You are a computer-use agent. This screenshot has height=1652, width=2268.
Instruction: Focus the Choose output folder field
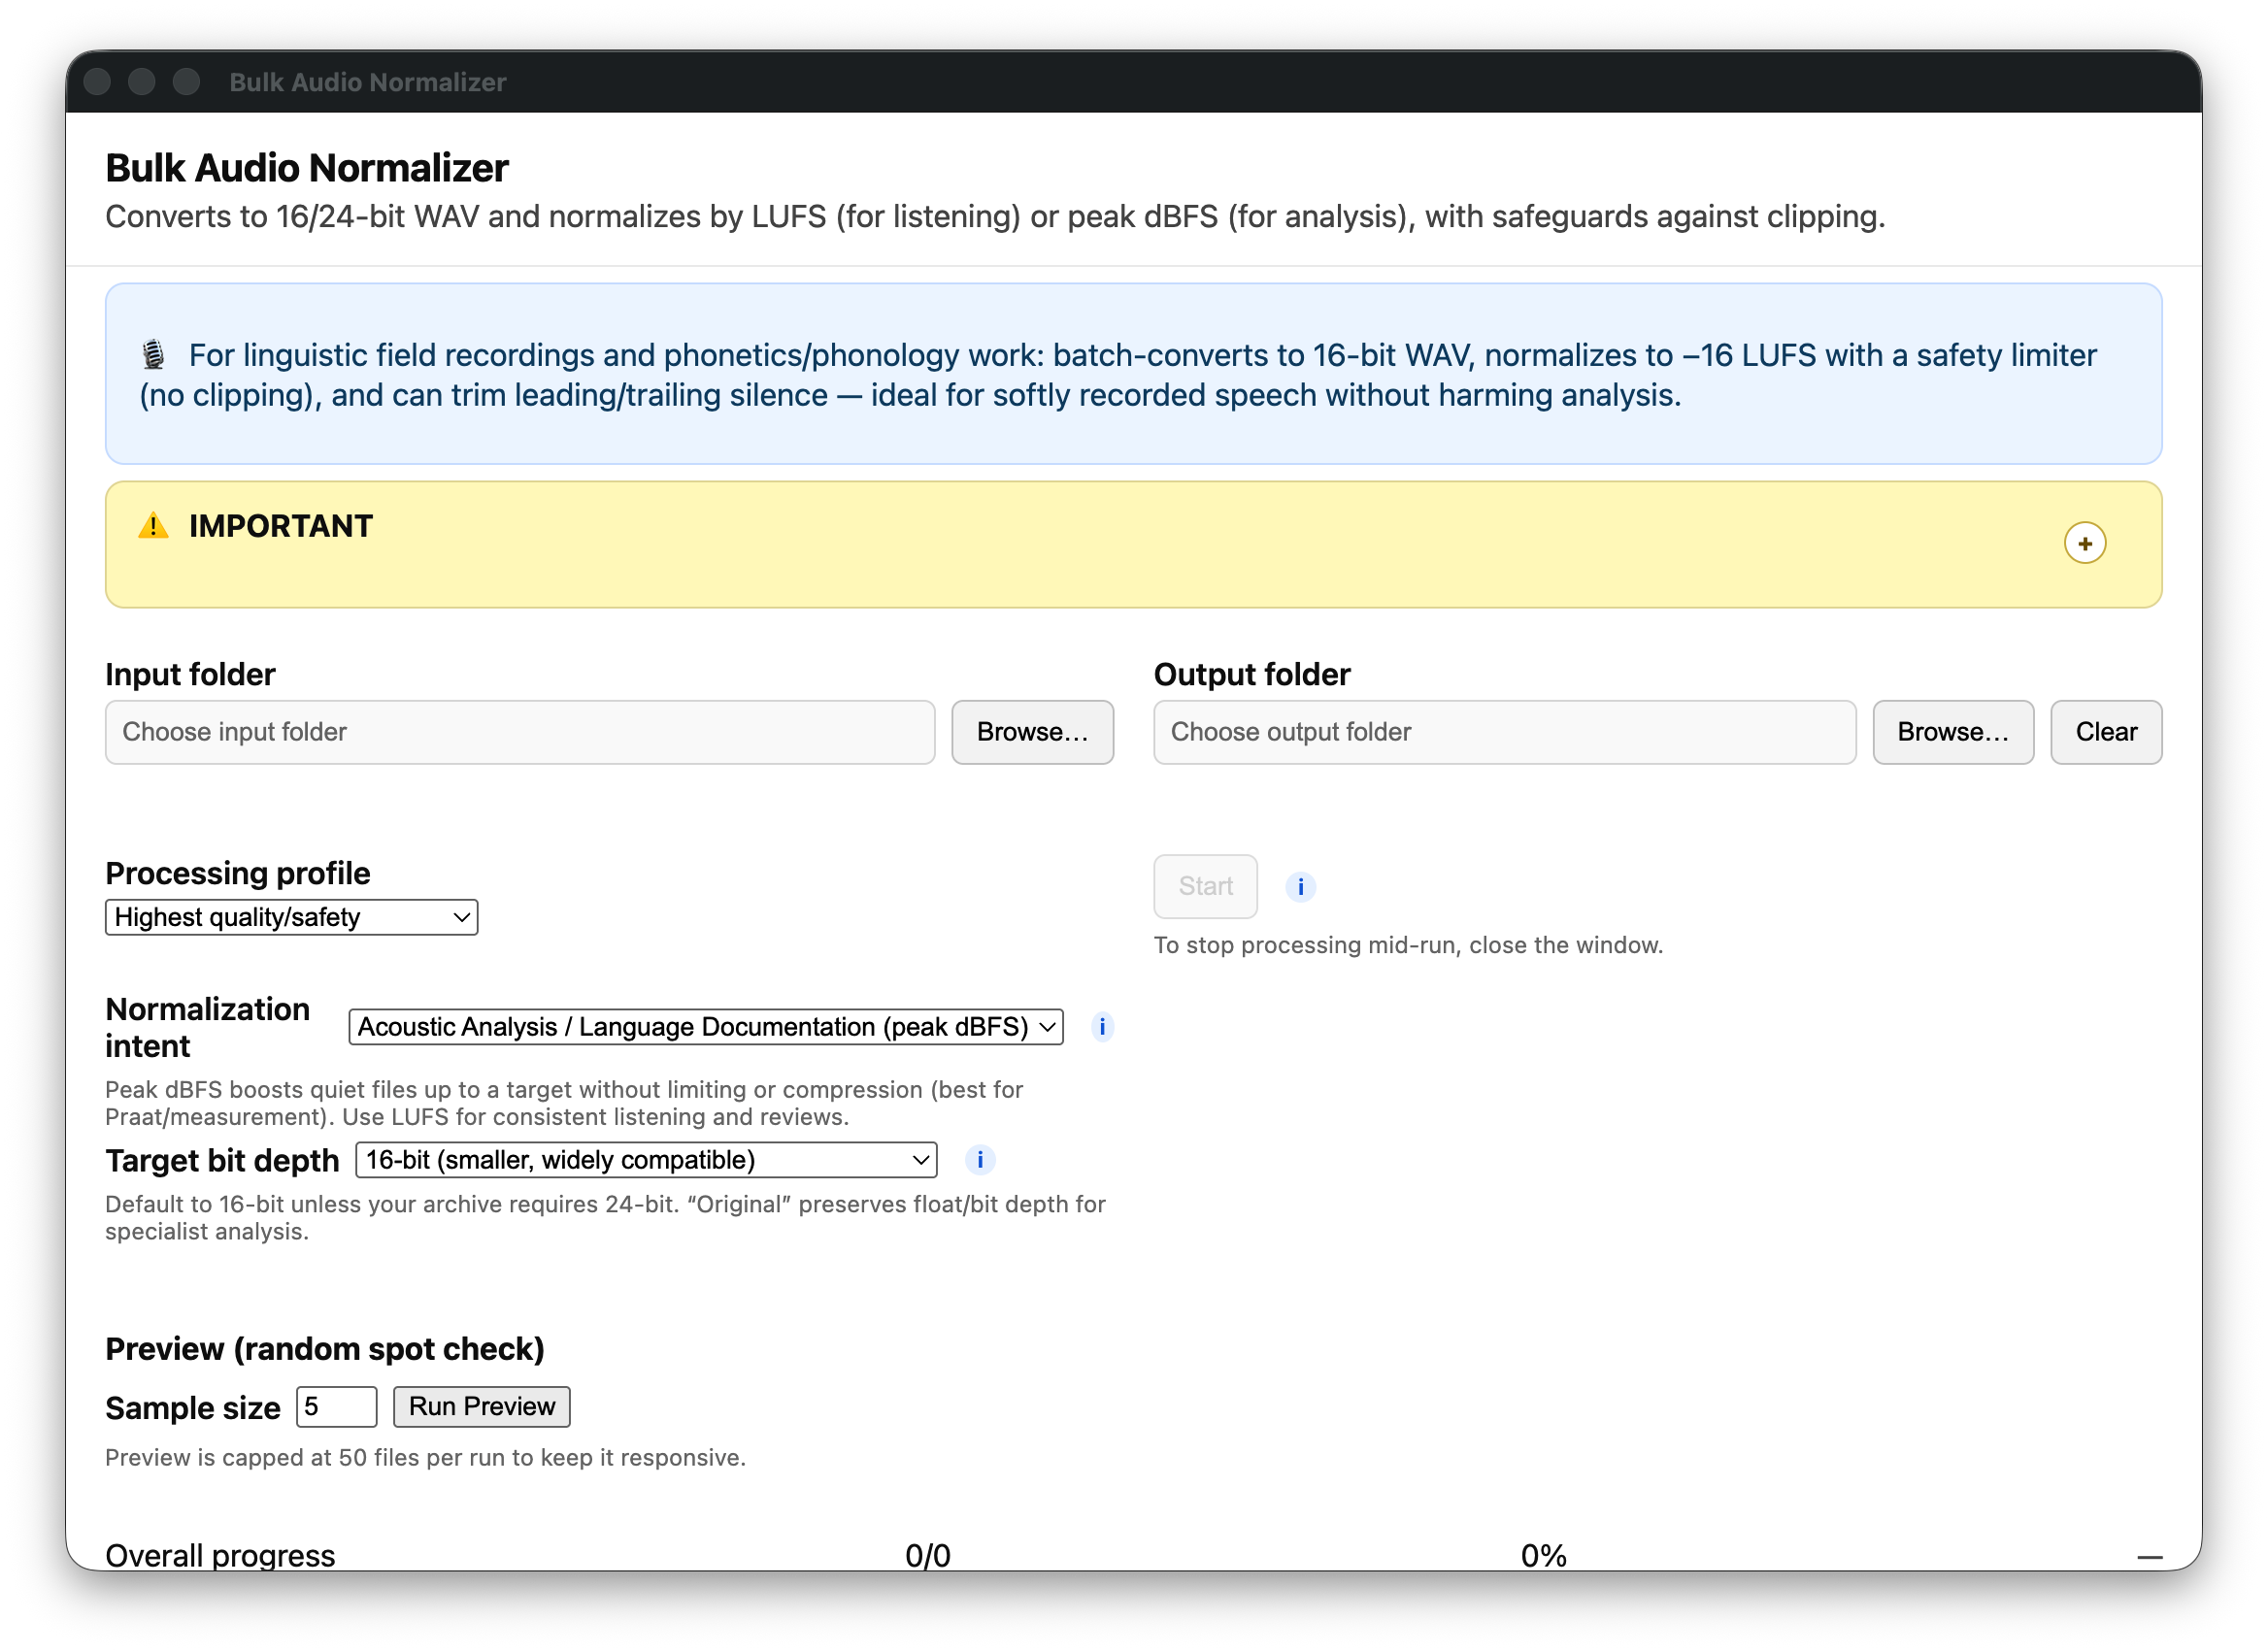(x=1503, y=732)
